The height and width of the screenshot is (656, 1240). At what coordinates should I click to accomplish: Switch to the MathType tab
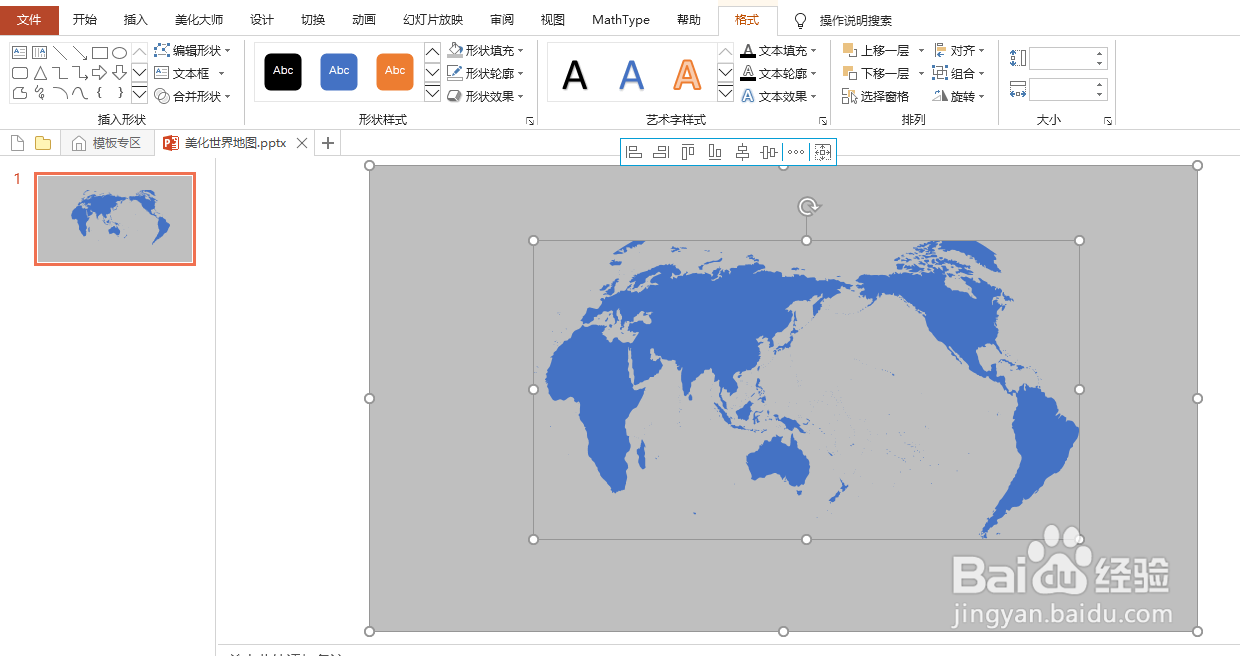[x=620, y=20]
